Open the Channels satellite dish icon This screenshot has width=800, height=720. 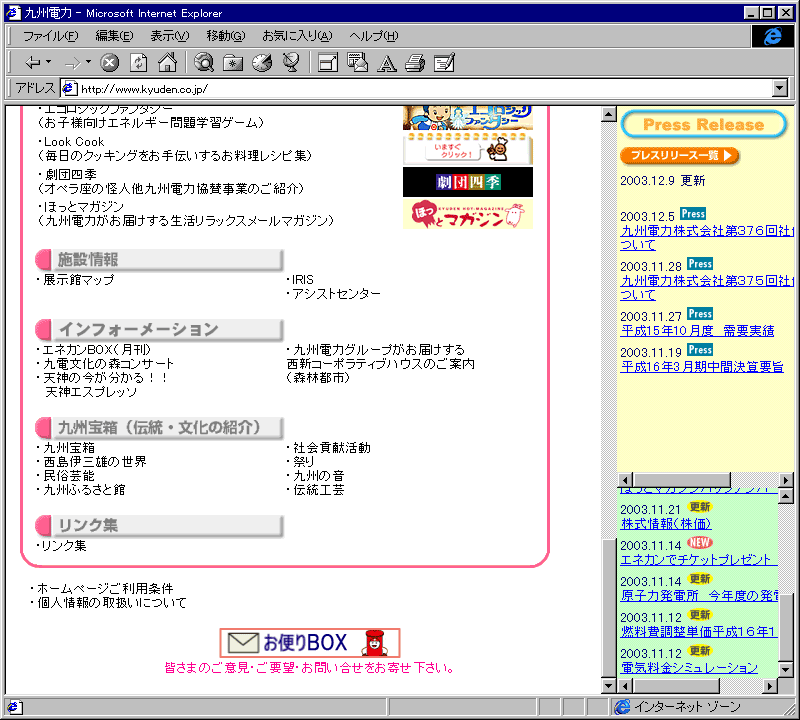coord(291,63)
